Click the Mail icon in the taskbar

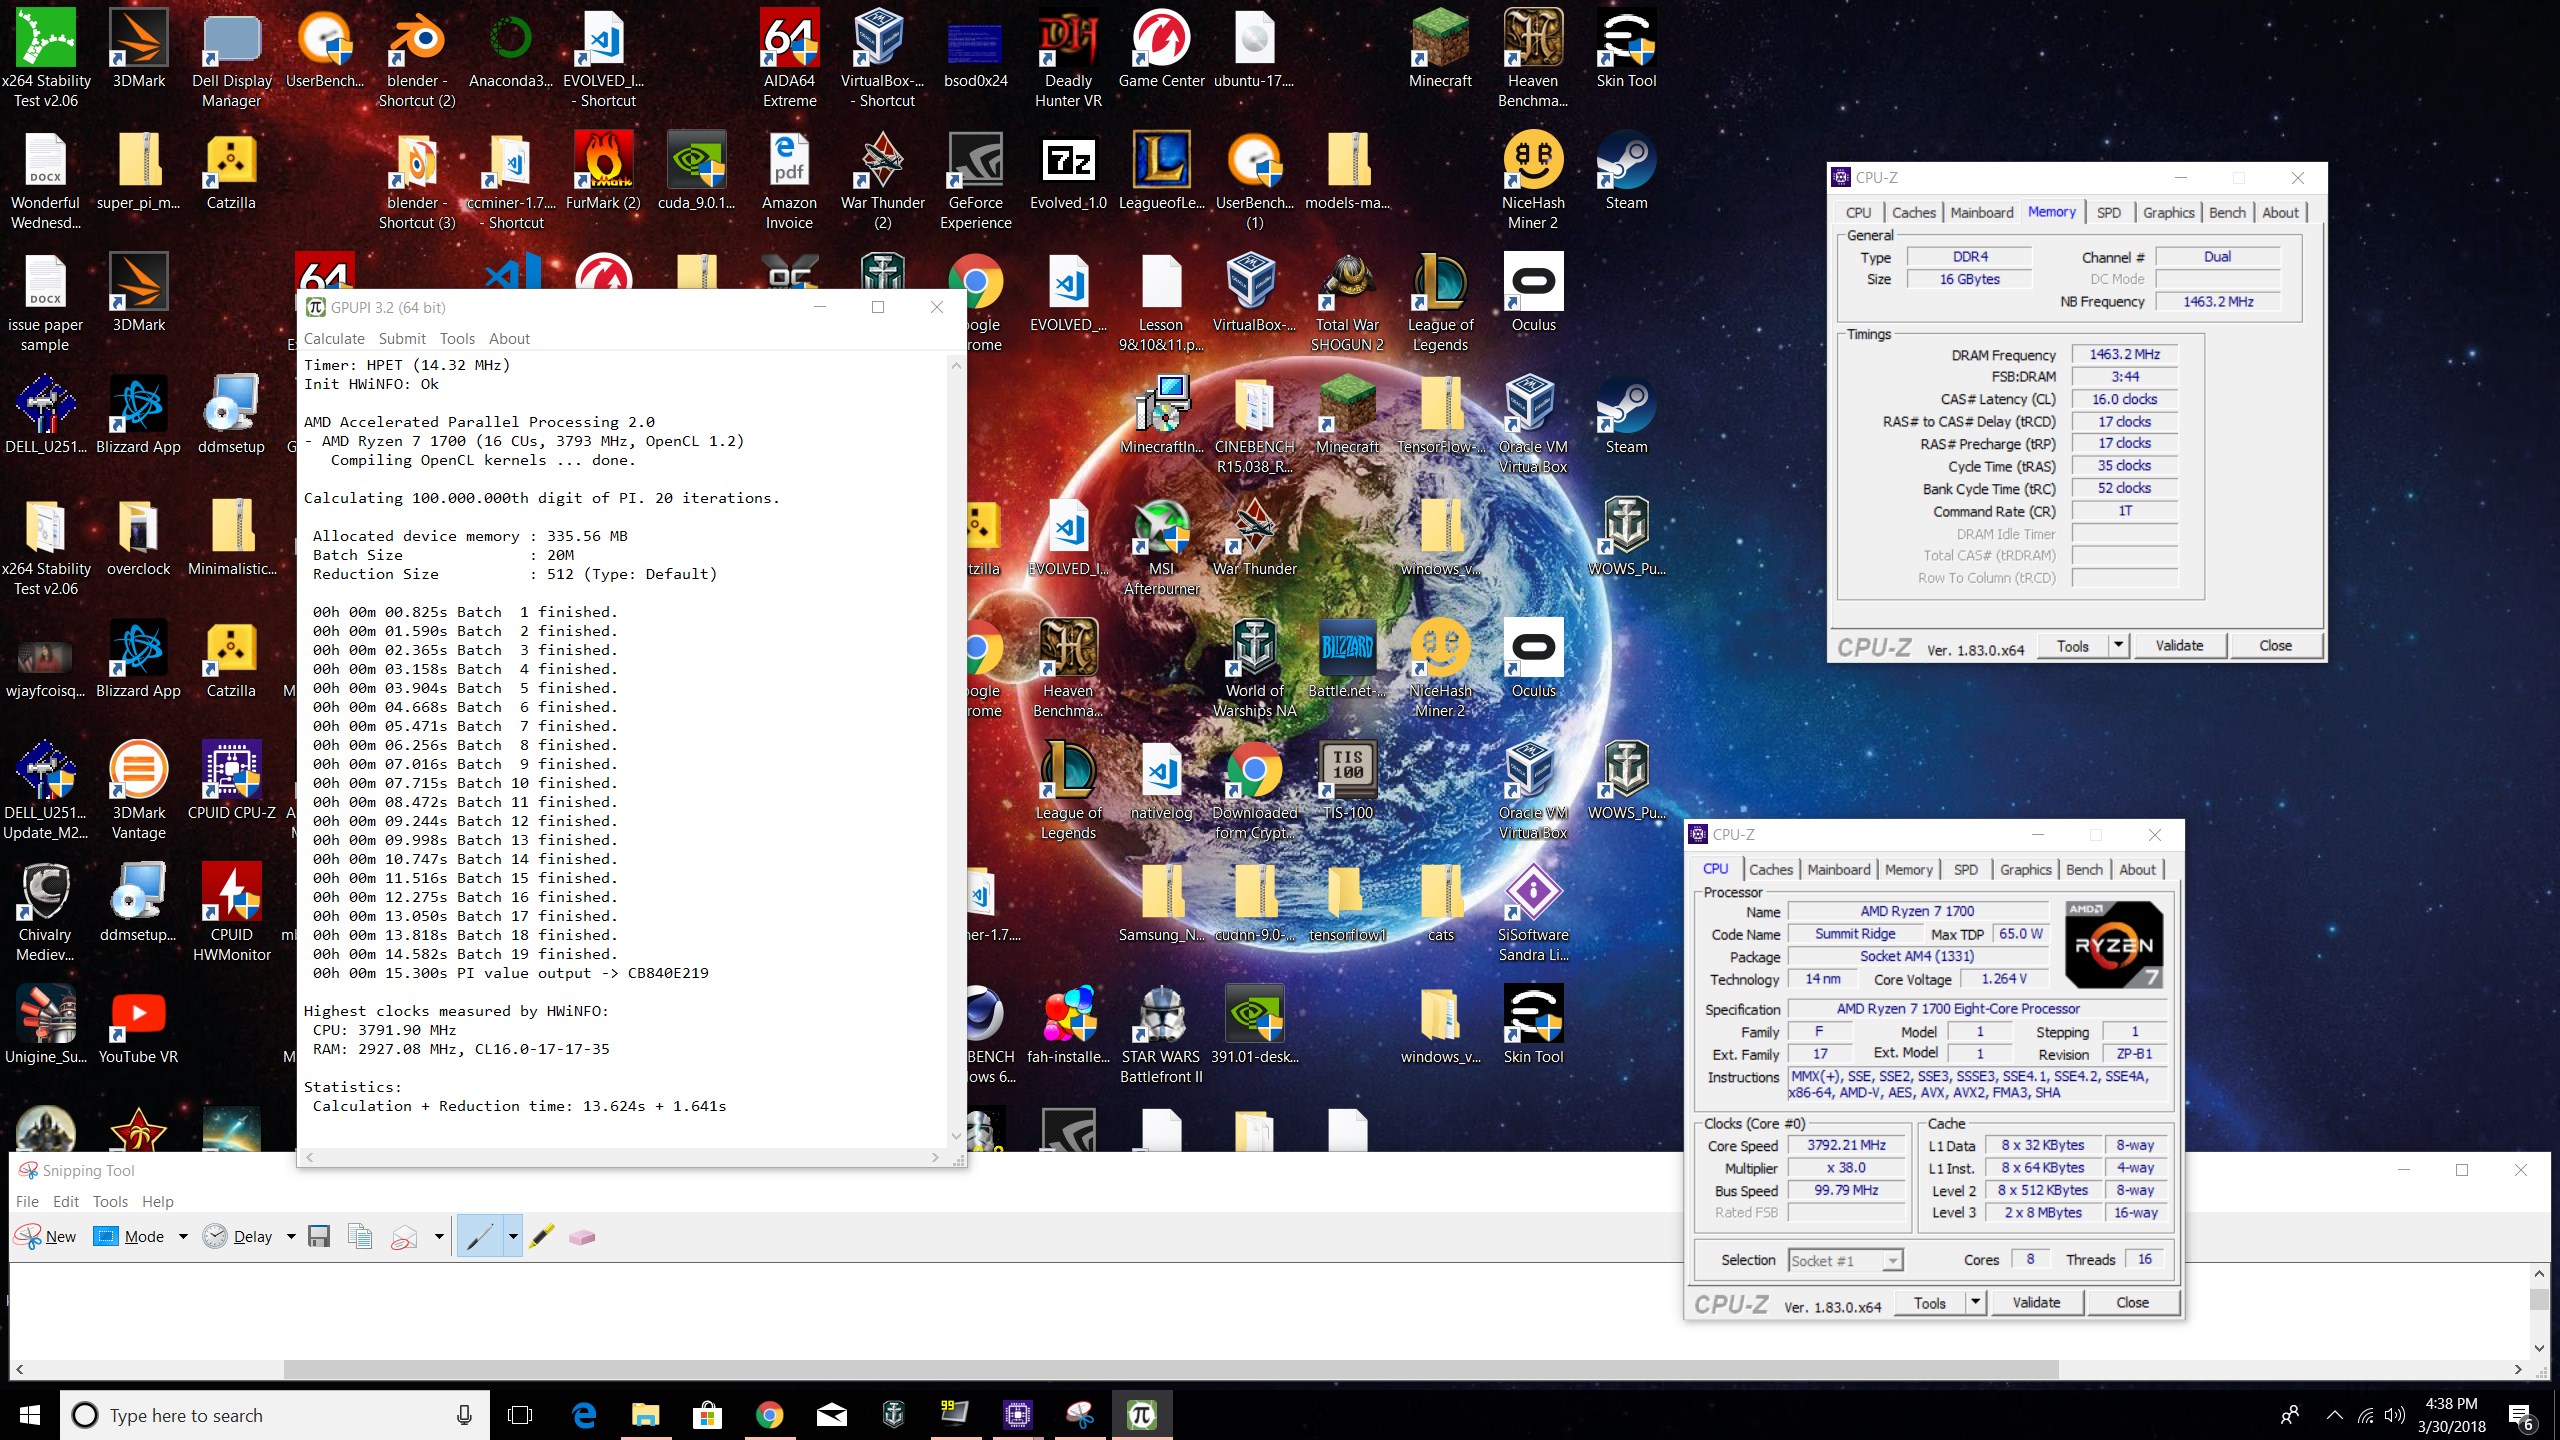pyautogui.click(x=831, y=1415)
